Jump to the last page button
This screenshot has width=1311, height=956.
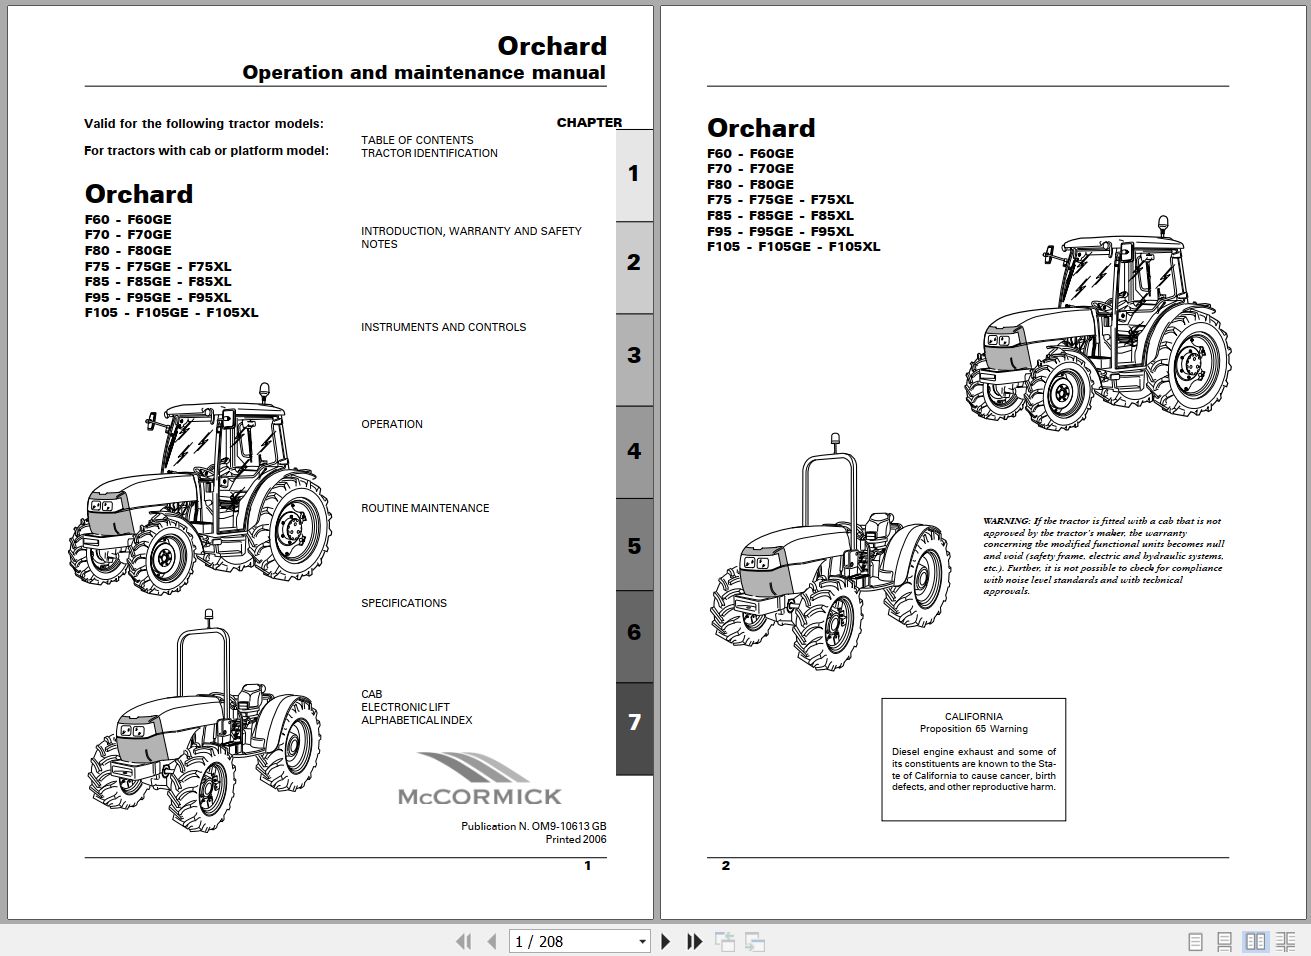pyautogui.click(x=694, y=941)
